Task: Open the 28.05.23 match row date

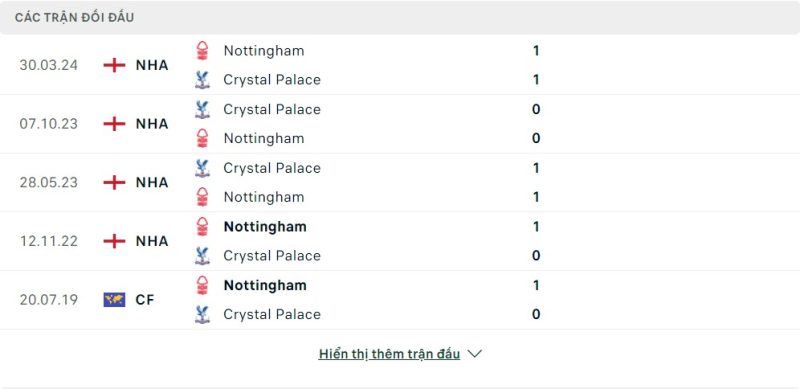Action: click(x=49, y=182)
